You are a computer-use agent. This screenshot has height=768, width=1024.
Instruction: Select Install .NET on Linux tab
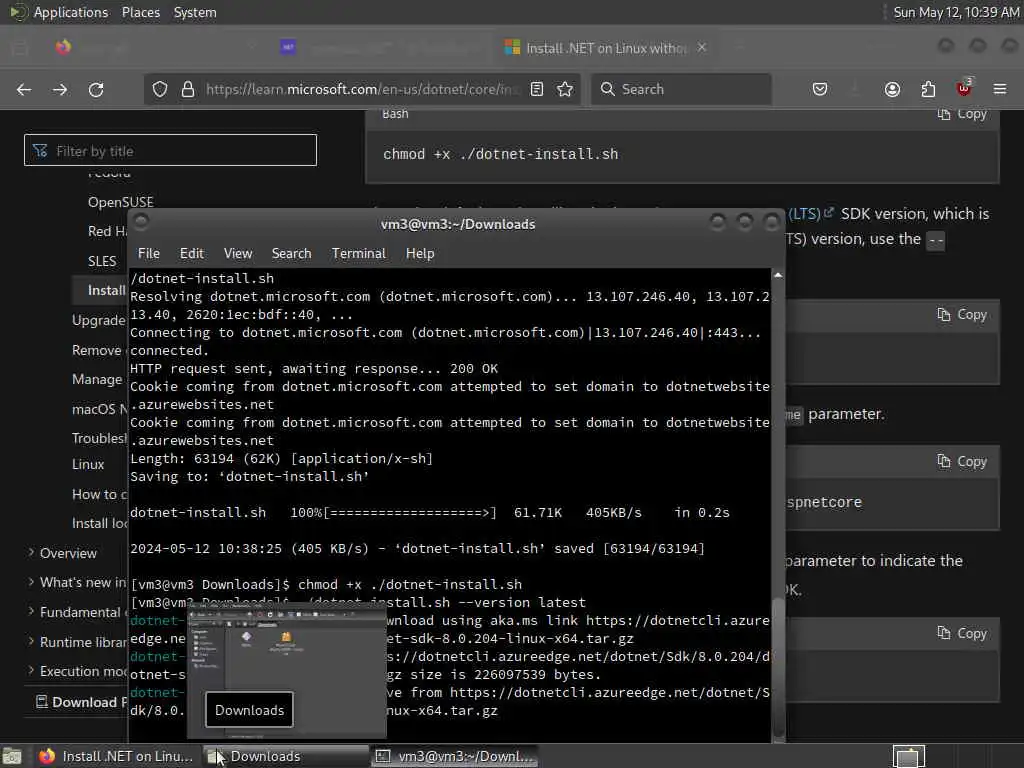click(605, 48)
